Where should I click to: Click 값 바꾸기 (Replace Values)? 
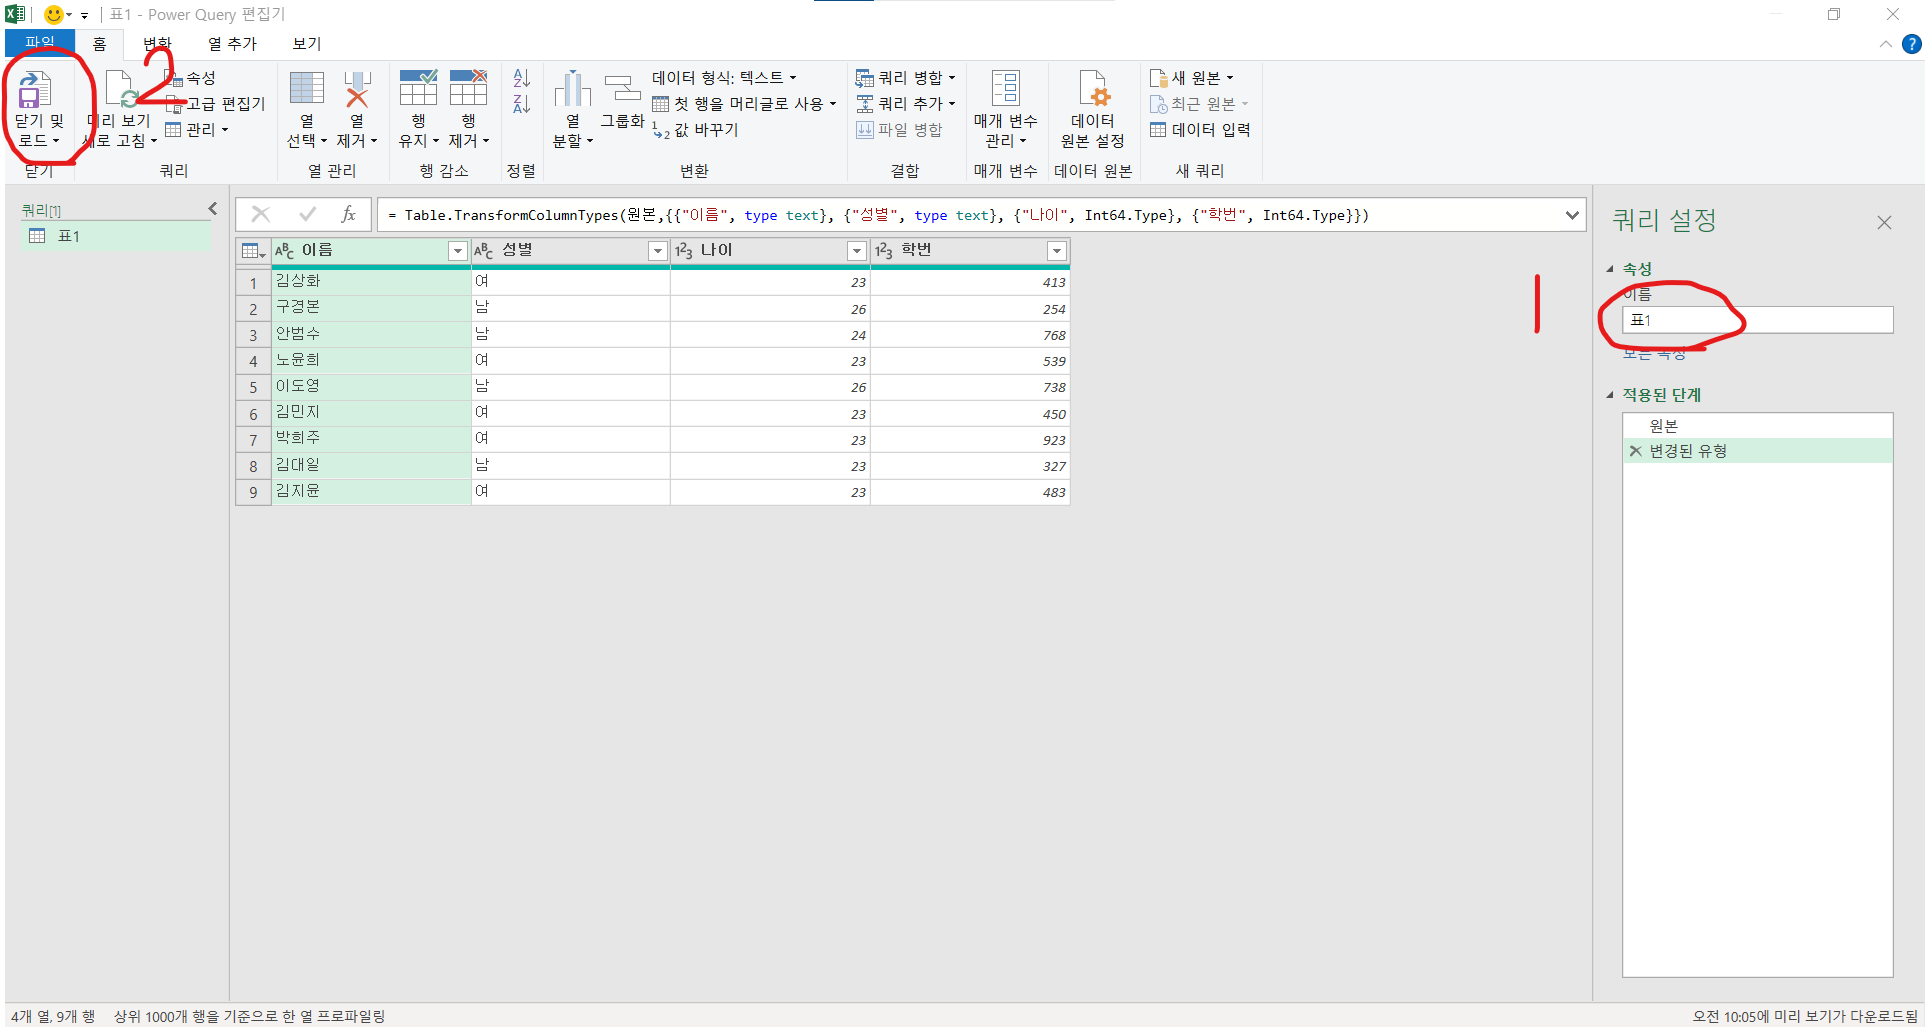[x=695, y=130]
